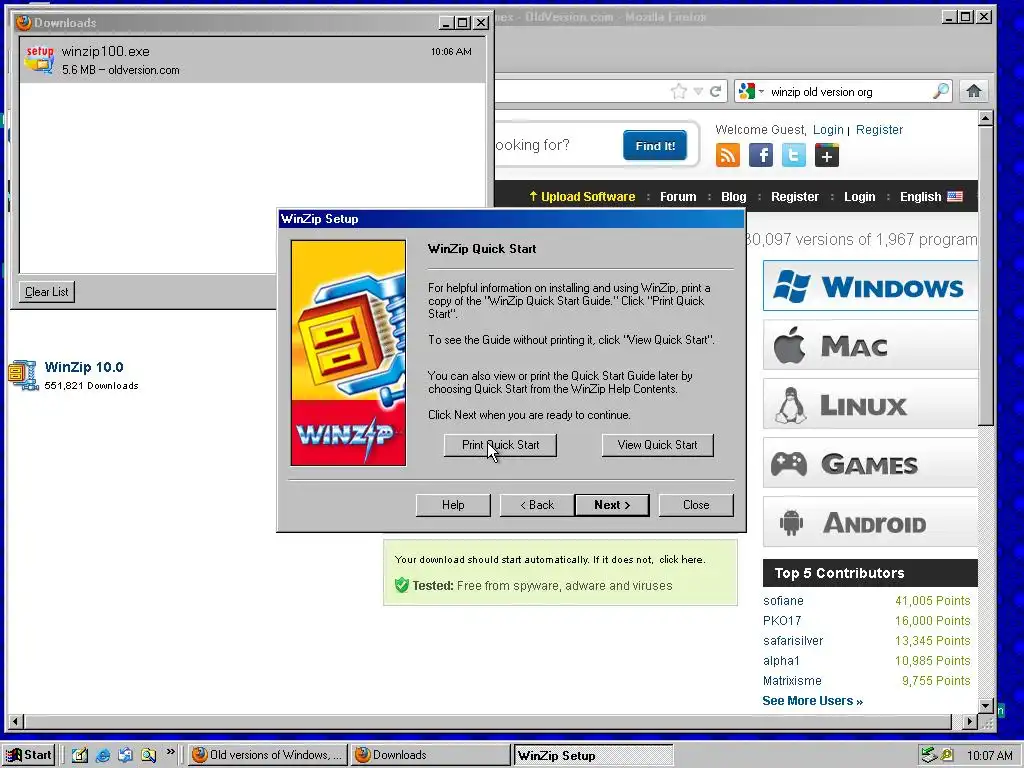Switch to WinZip Setup taskbar button
The image size is (1024, 768).
click(x=593, y=756)
